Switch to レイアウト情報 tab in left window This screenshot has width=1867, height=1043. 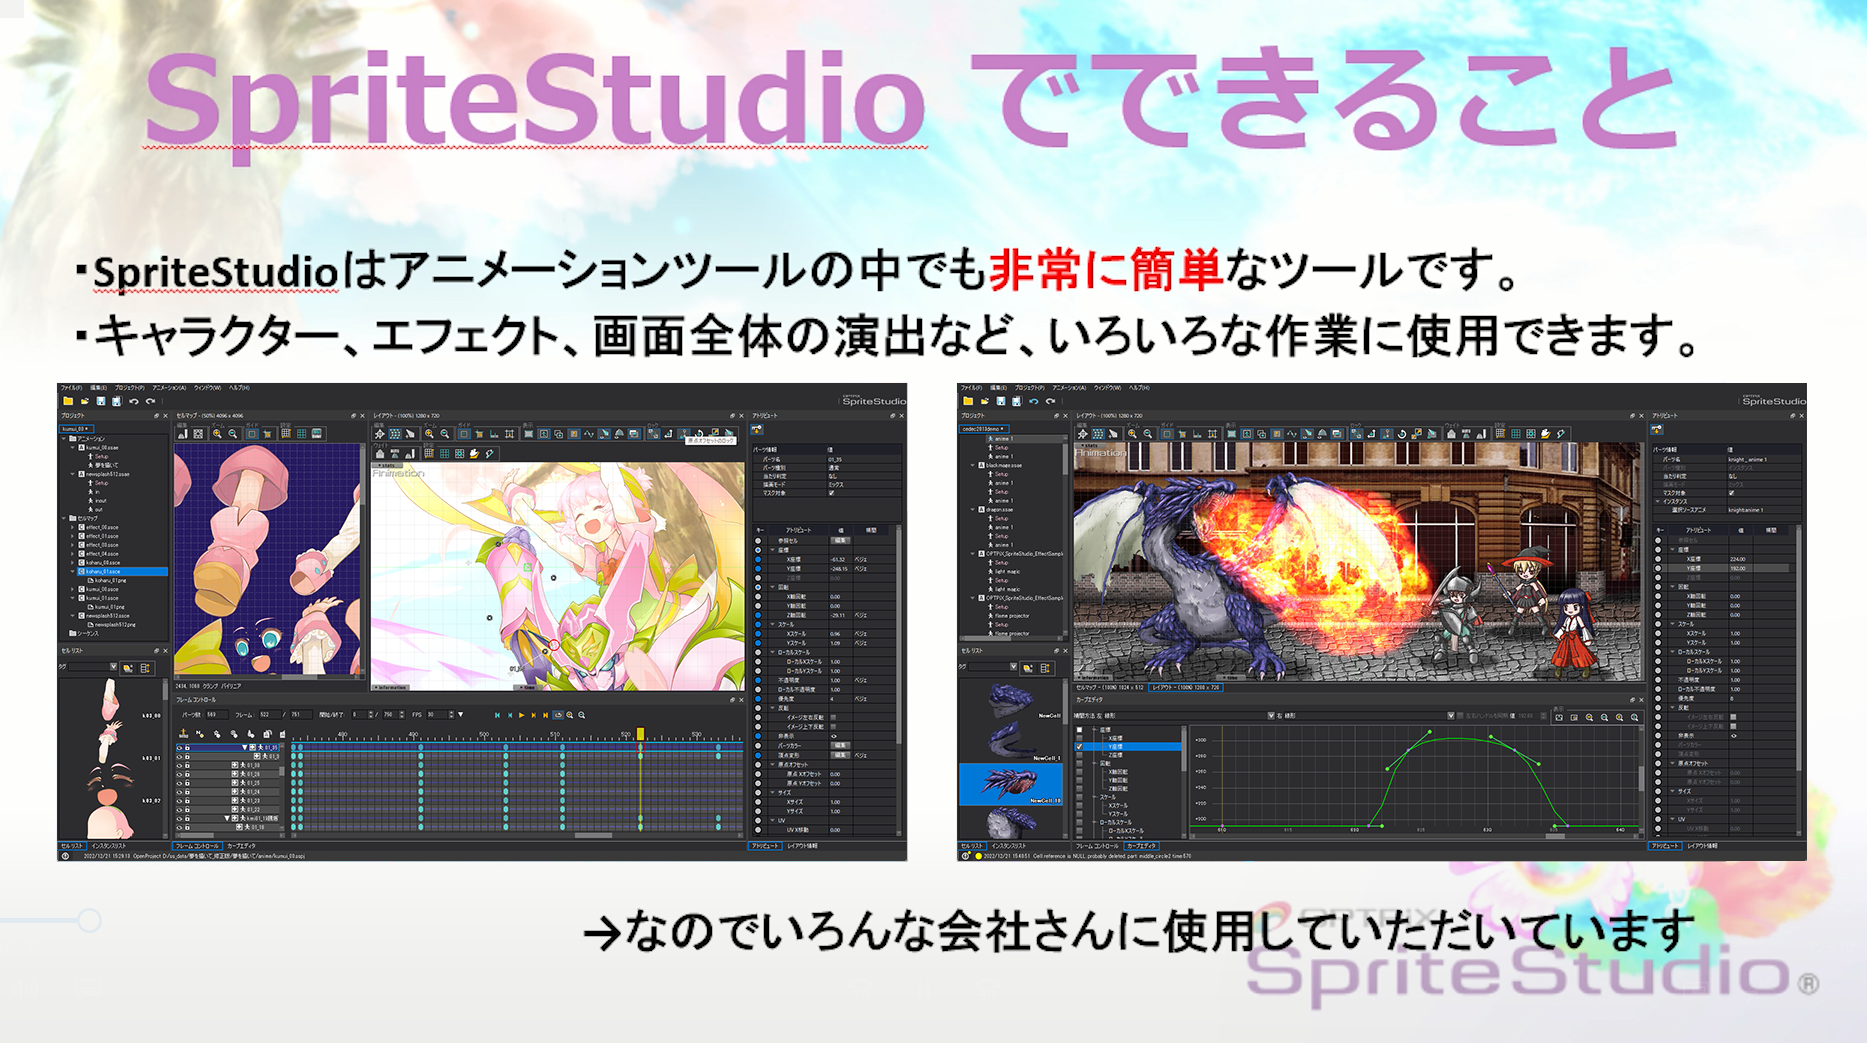click(x=802, y=846)
